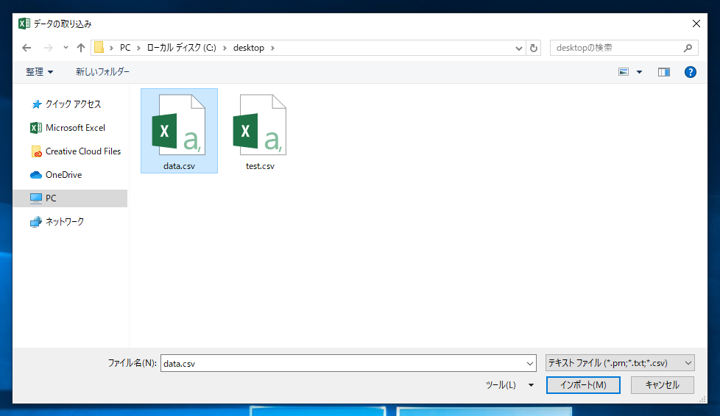Change the view layout icon
Screen dimensions: 720x416
[x=623, y=72]
